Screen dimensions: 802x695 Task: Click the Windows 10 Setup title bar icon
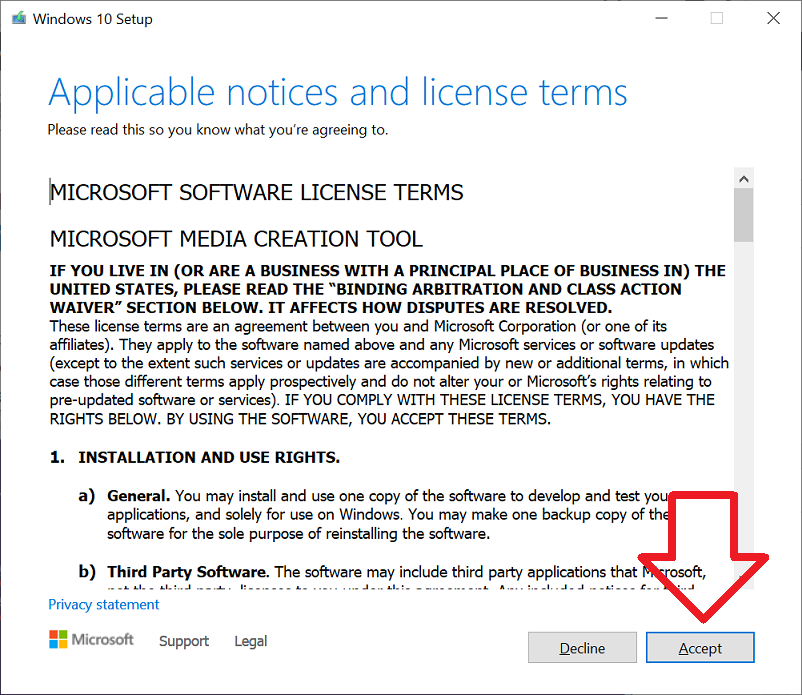point(19,18)
